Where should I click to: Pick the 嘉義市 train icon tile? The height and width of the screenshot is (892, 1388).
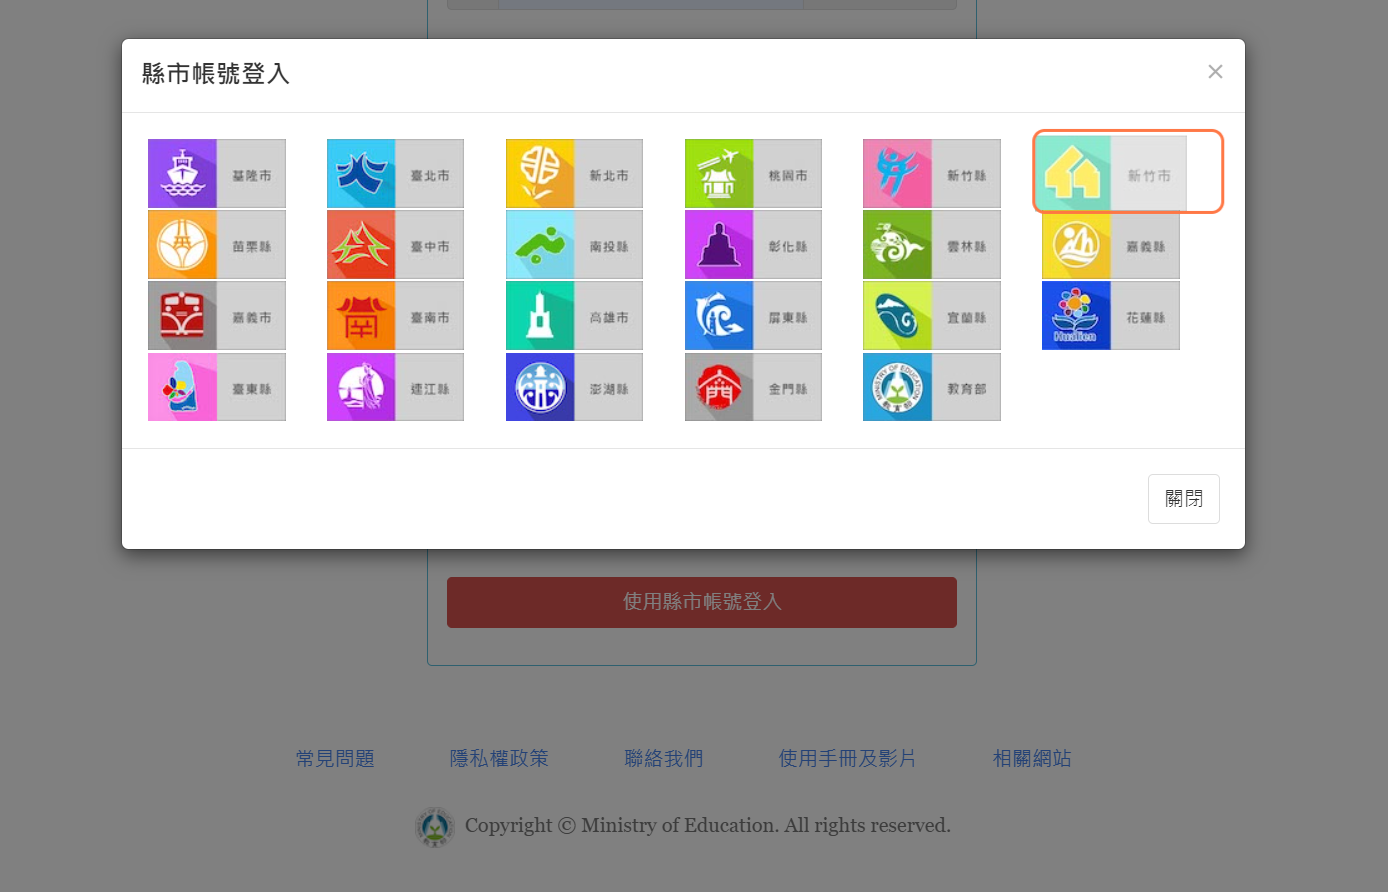pos(217,316)
